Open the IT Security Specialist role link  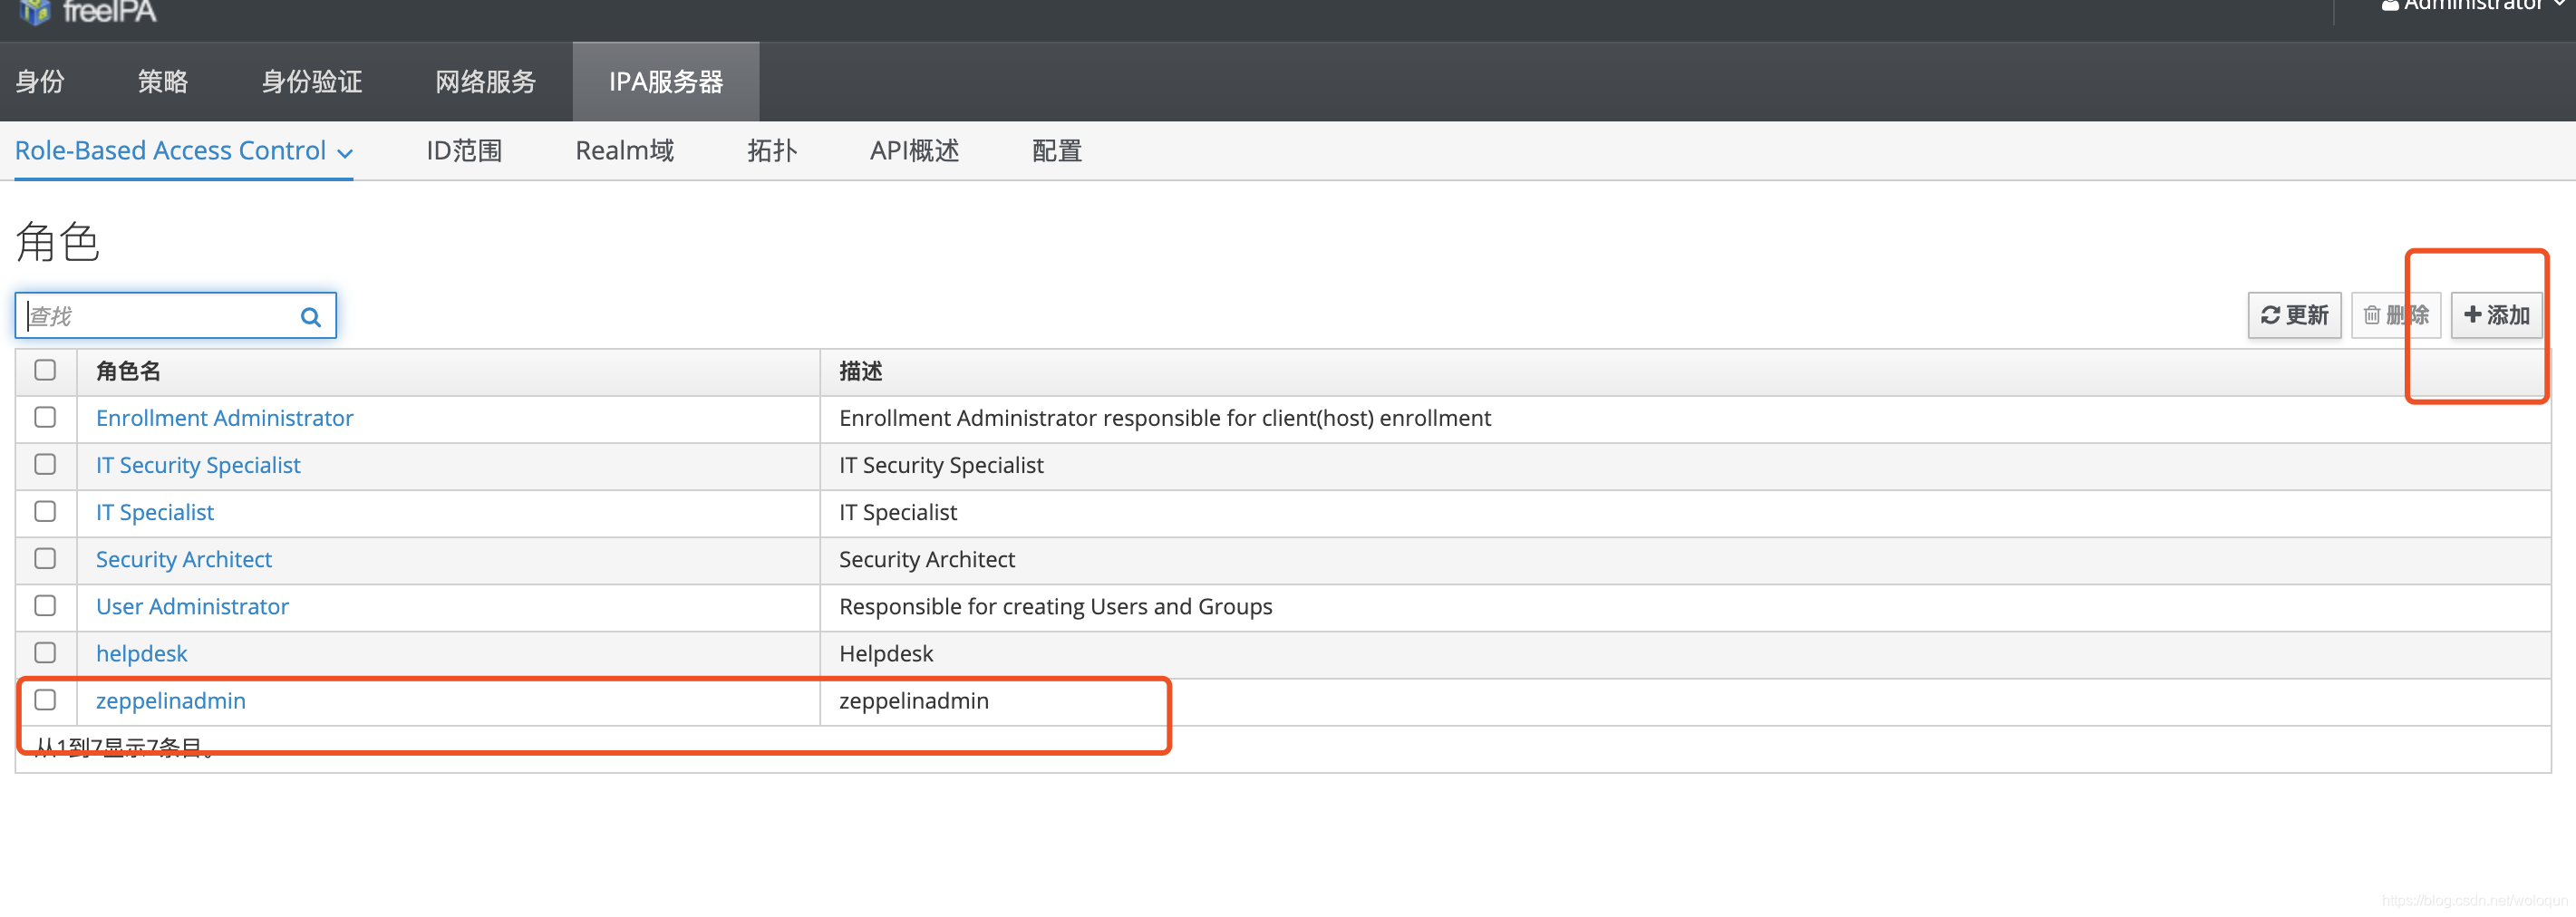tap(198, 465)
